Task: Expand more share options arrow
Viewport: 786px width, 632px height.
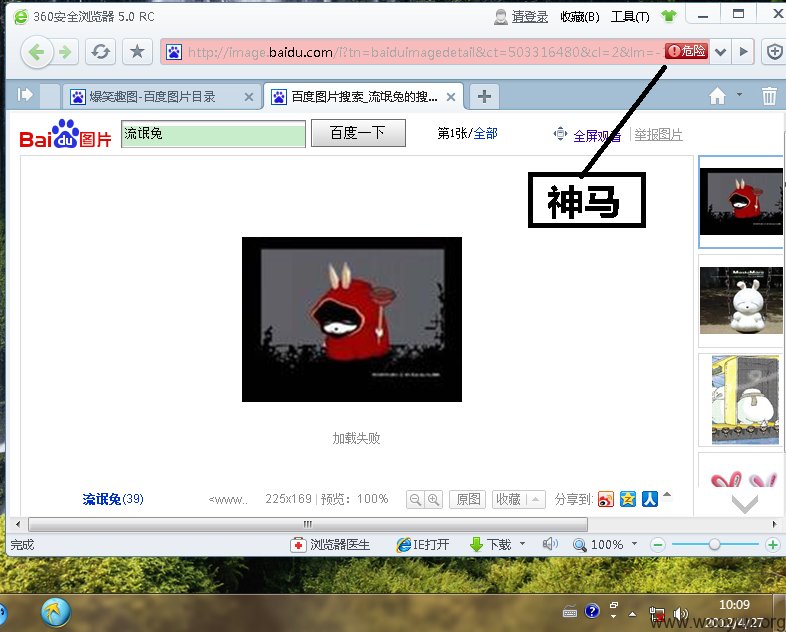Action: click(667, 495)
